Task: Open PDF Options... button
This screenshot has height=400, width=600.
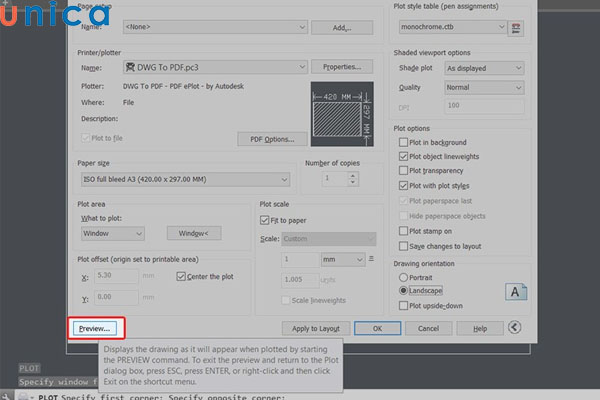Action: point(272,139)
